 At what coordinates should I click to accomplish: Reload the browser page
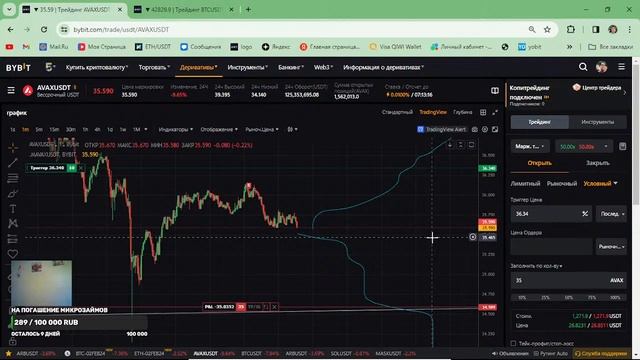click(x=44, y=29)
